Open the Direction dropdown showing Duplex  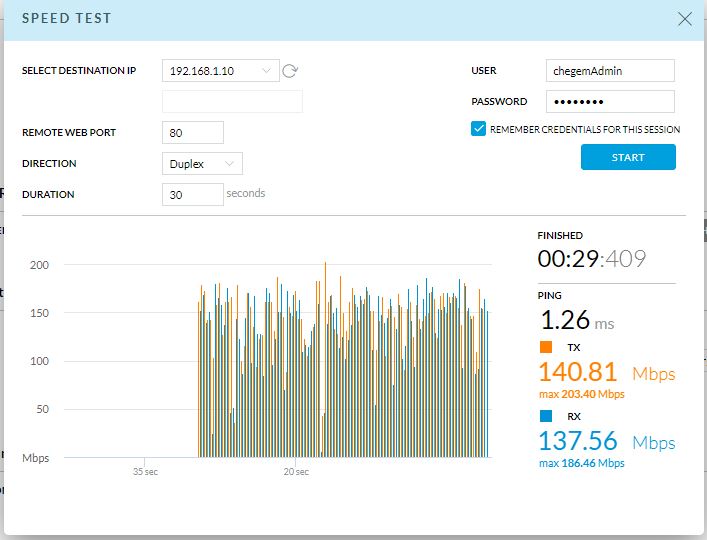pos(202,164)
